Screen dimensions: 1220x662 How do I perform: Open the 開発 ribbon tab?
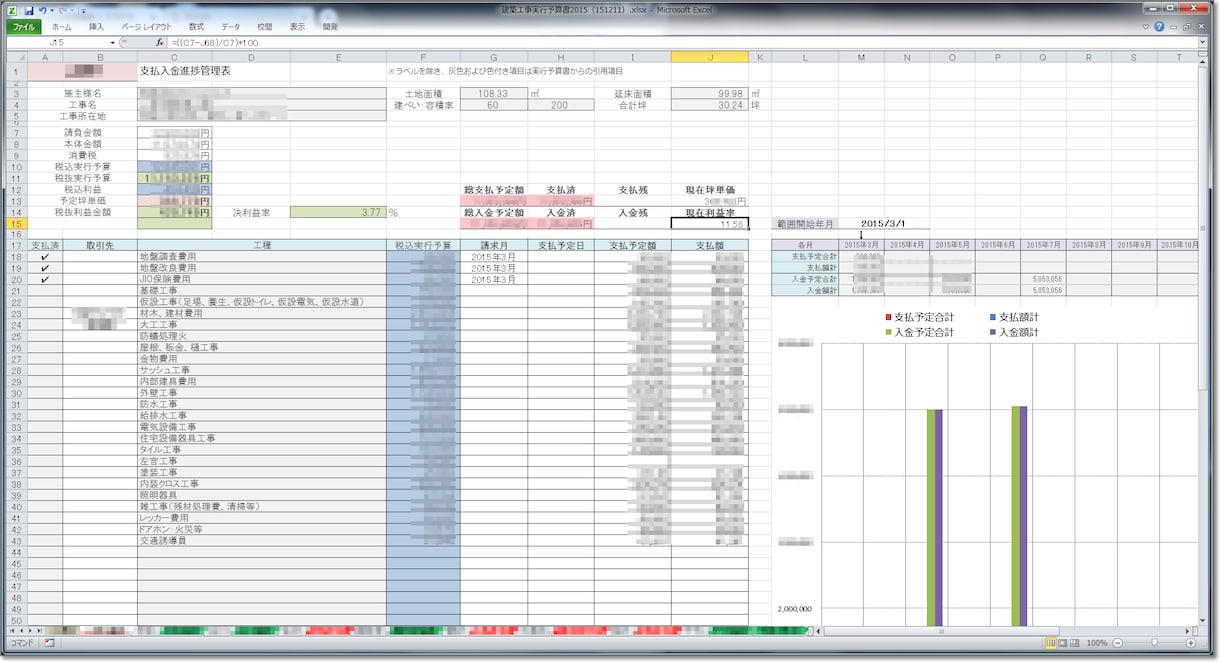coord(330,27)
